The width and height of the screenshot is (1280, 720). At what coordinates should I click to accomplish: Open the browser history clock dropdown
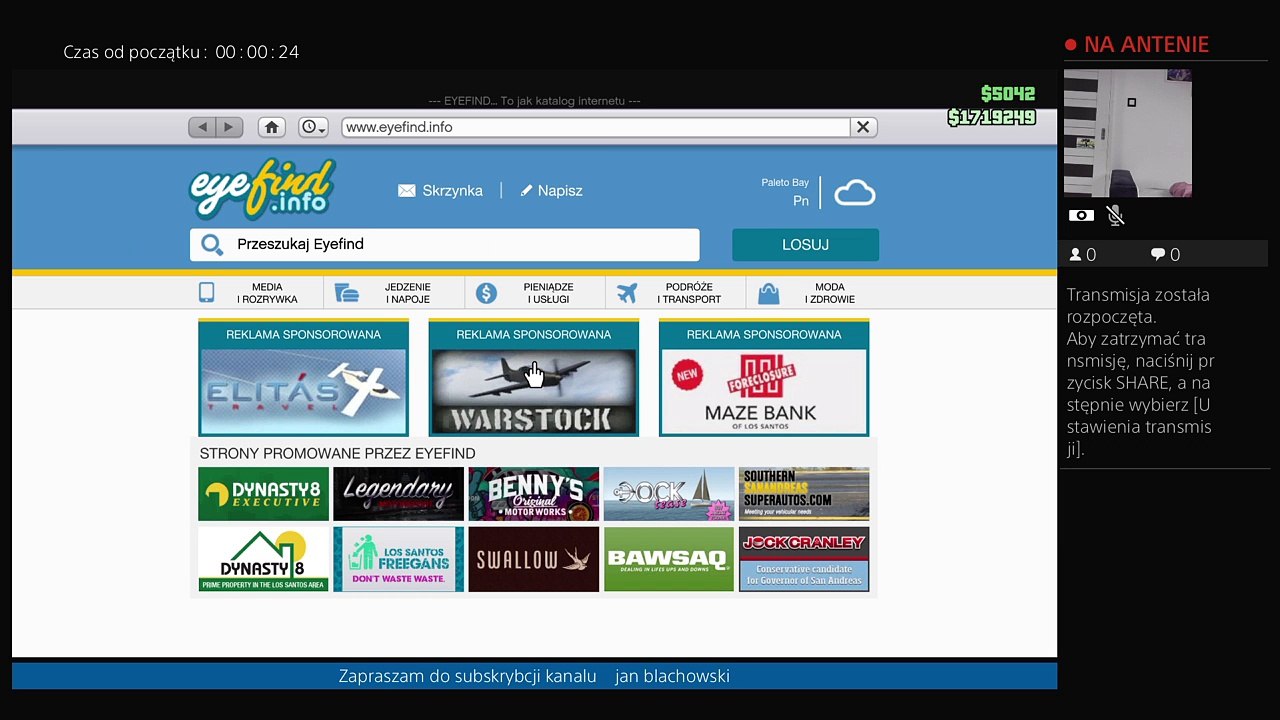click(x=313, y=127)
